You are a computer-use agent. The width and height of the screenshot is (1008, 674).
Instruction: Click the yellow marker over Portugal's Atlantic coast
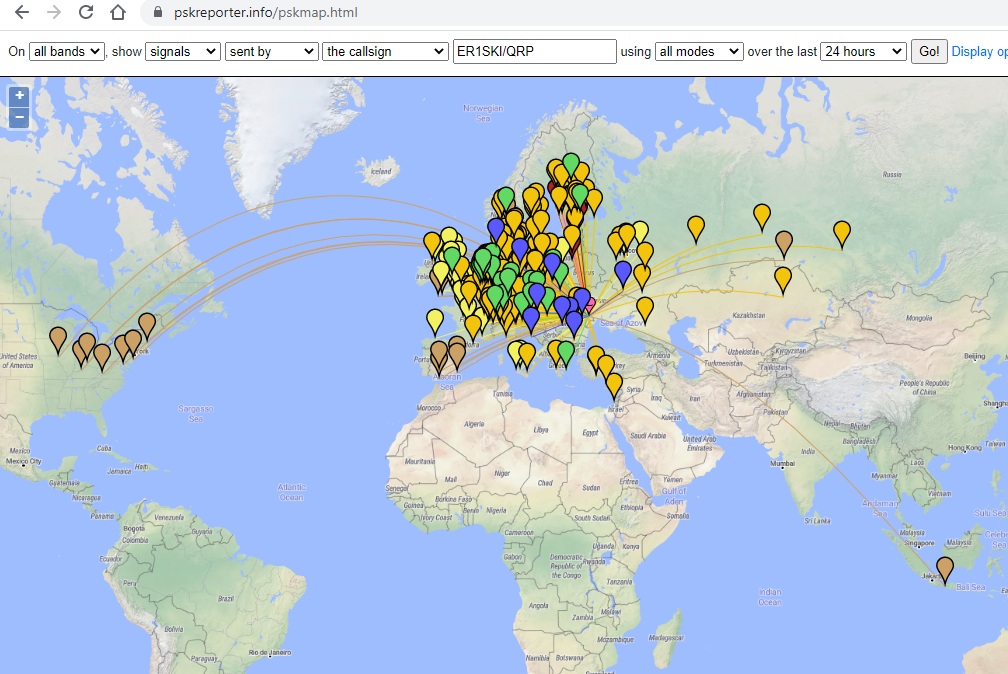(434, 320)
